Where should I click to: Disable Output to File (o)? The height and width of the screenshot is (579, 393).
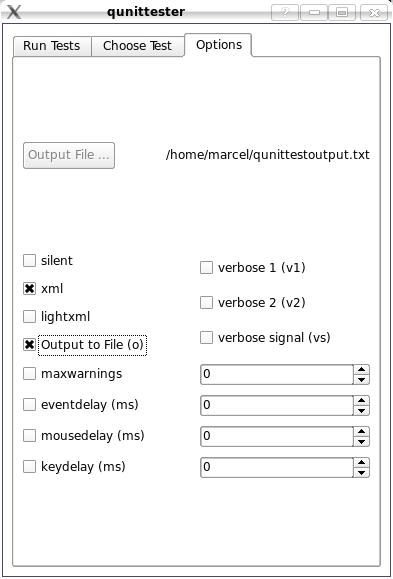click(x=29, y=345)
